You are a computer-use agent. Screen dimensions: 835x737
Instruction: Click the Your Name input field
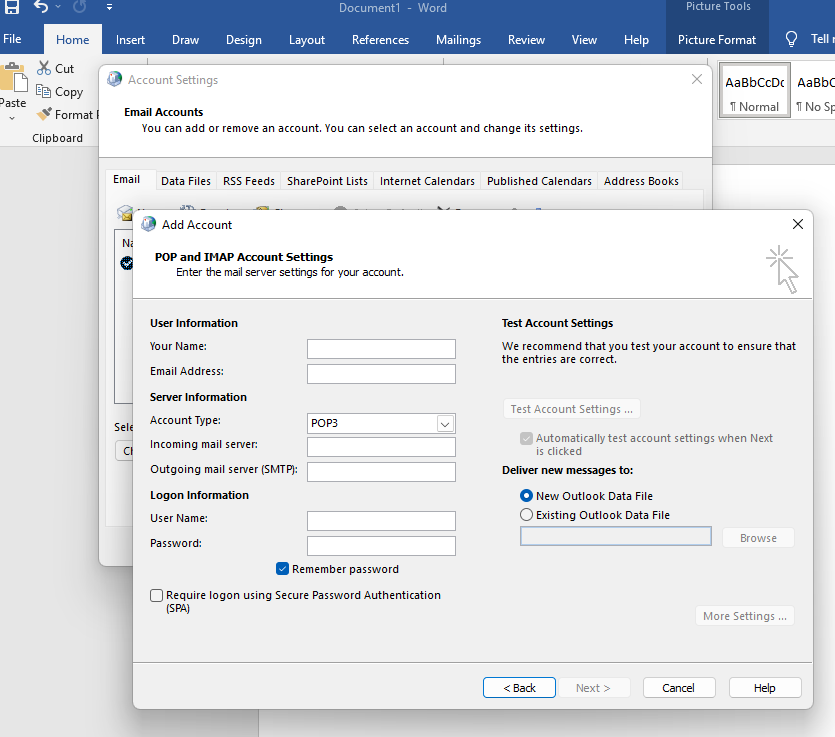(x=381, y=349)
